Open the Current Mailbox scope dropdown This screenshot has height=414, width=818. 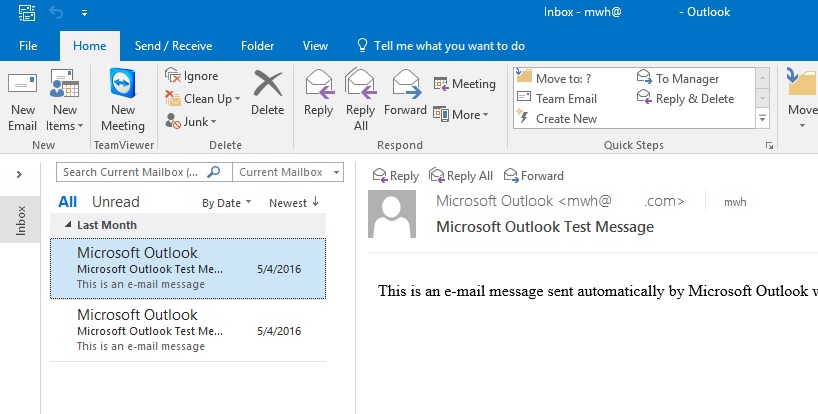coord(288,172)
